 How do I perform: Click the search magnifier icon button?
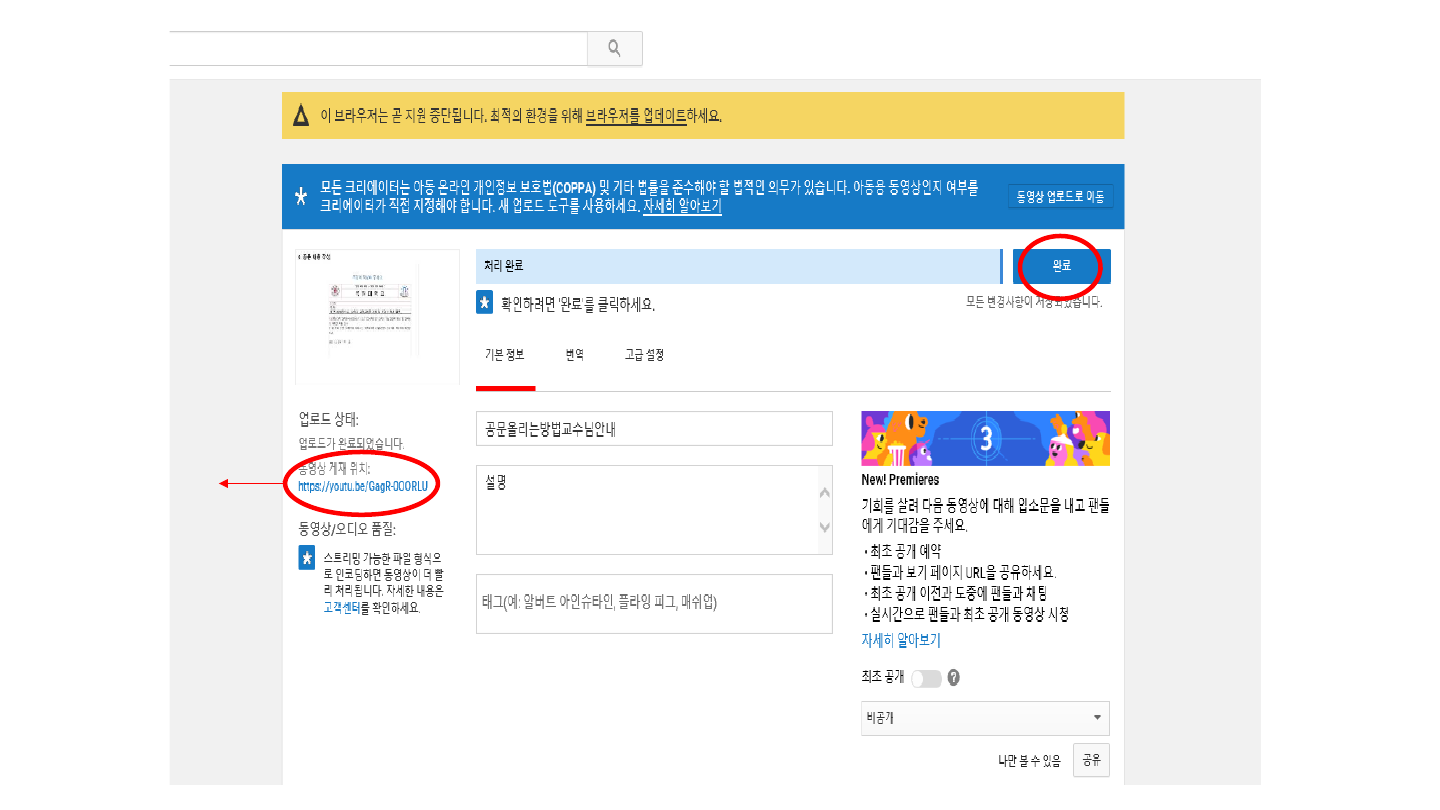614,48
